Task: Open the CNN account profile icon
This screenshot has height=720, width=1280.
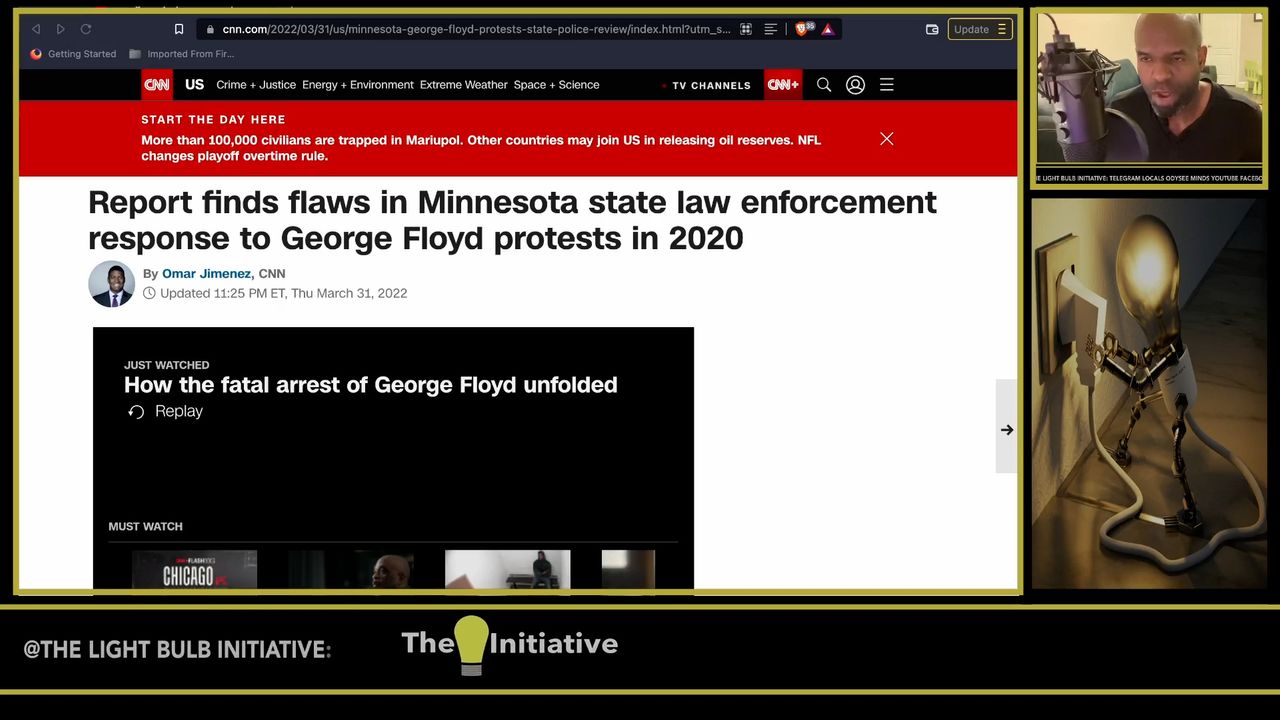Action: click(855, 85)
